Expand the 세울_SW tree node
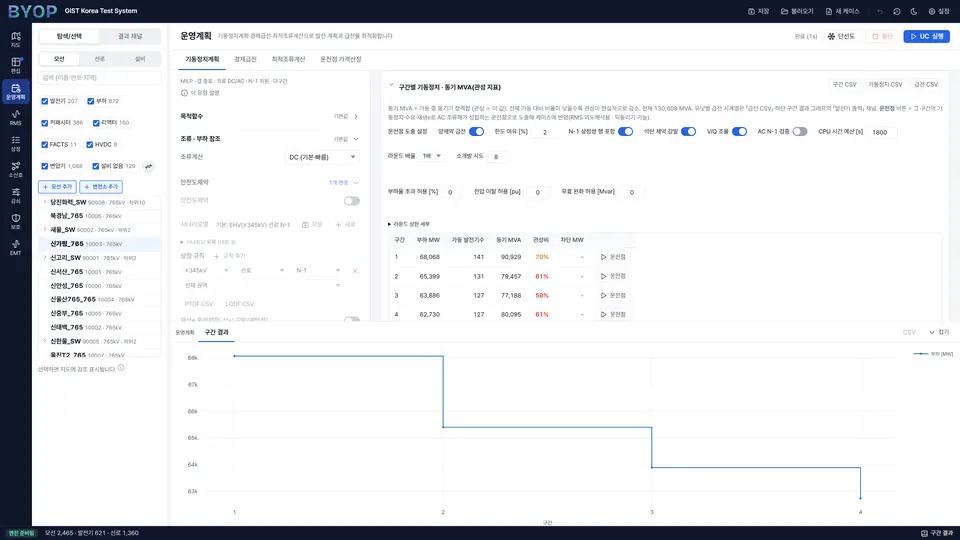The image size is (960, 540). (45, 230)
